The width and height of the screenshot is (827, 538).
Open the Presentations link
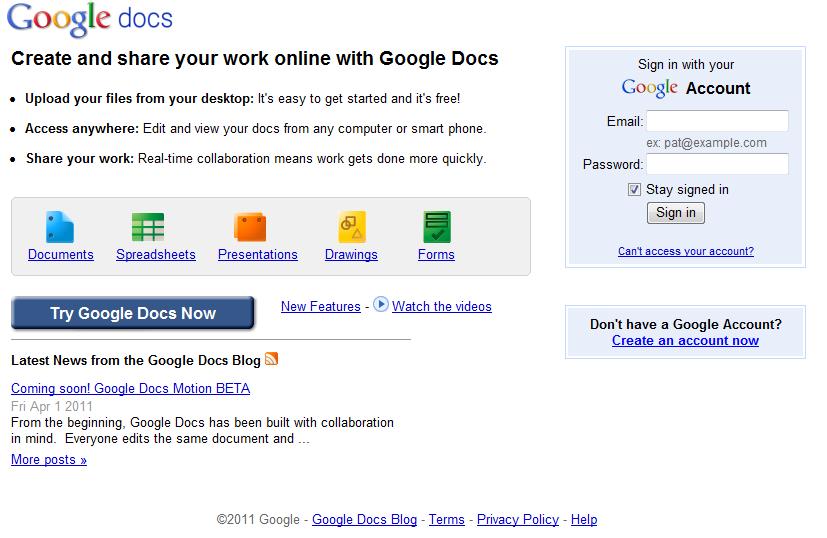(257, 255)
